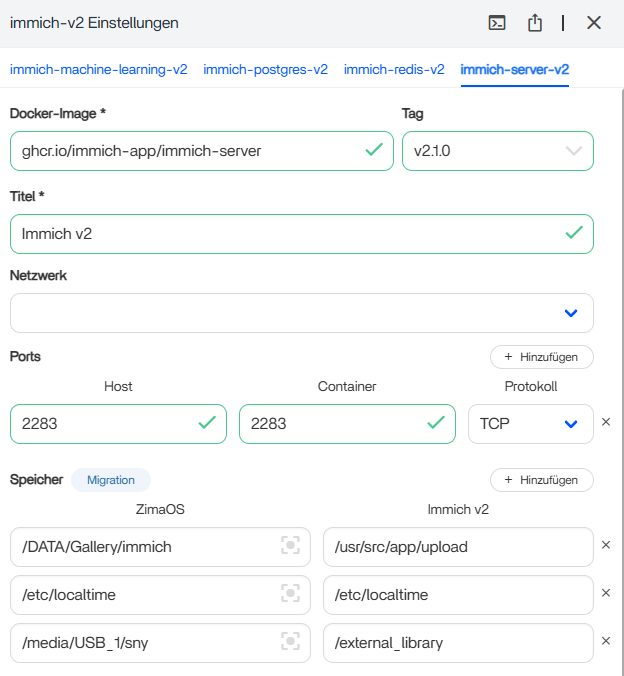This screenshot has height=676, width=624.
Task: Select the immich-redis-v2 tab
Action: tap(394, 70)
